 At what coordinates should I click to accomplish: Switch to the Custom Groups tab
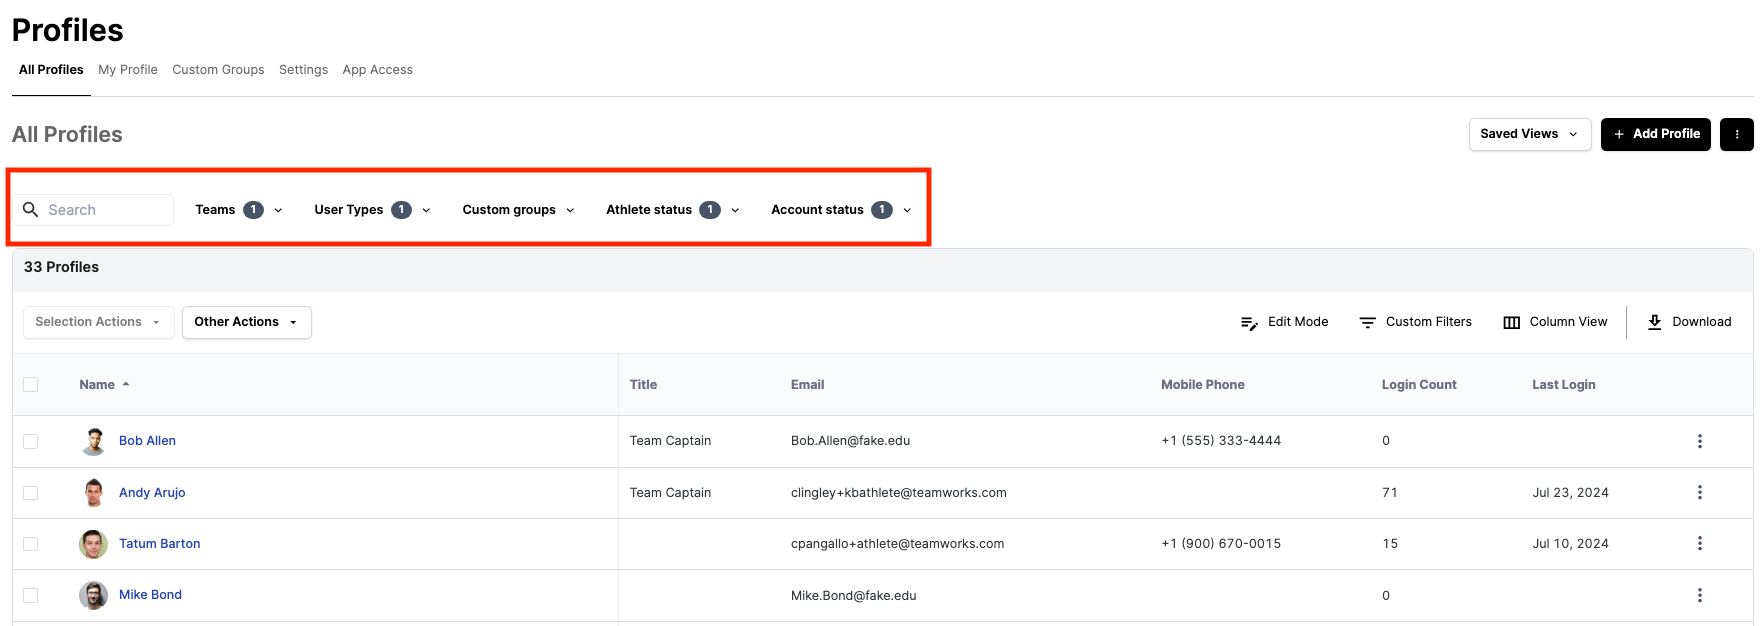pyautogui.click(x=218, y=70)
